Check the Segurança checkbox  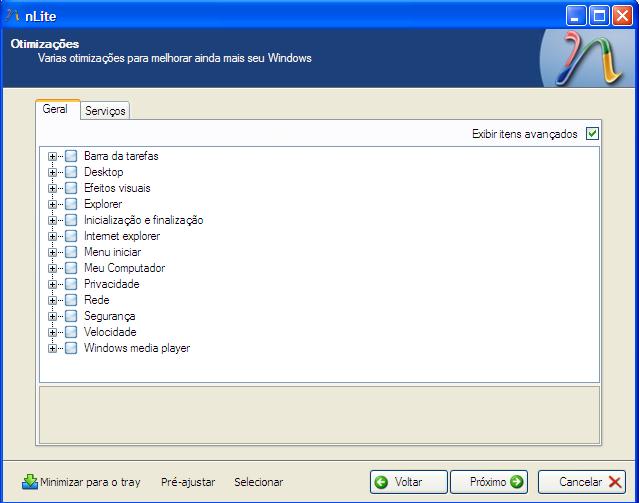71,316
